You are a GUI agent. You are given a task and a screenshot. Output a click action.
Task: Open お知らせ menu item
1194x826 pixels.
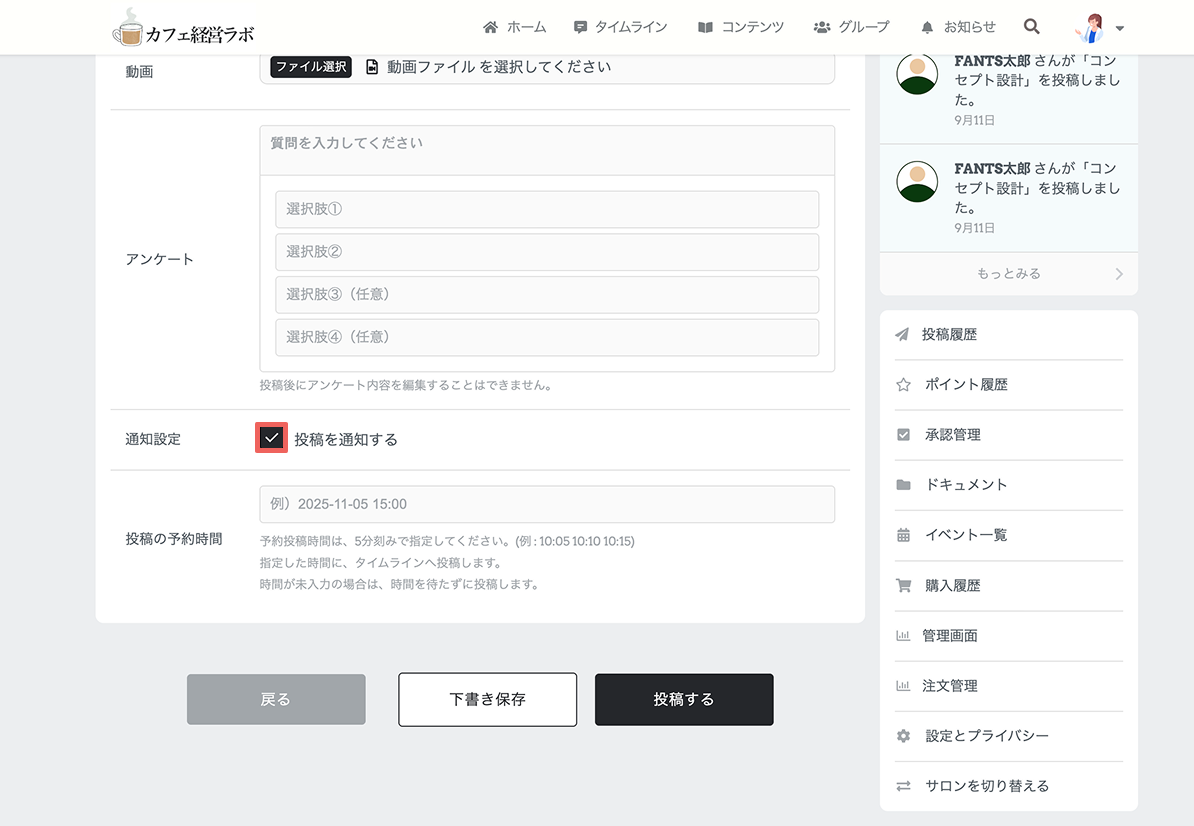click(x=958, y=27)
